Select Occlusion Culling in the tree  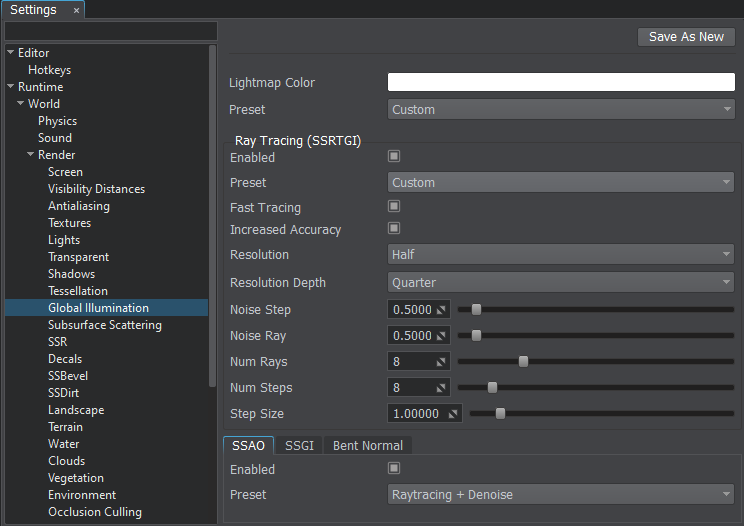[x=95, y=512]
